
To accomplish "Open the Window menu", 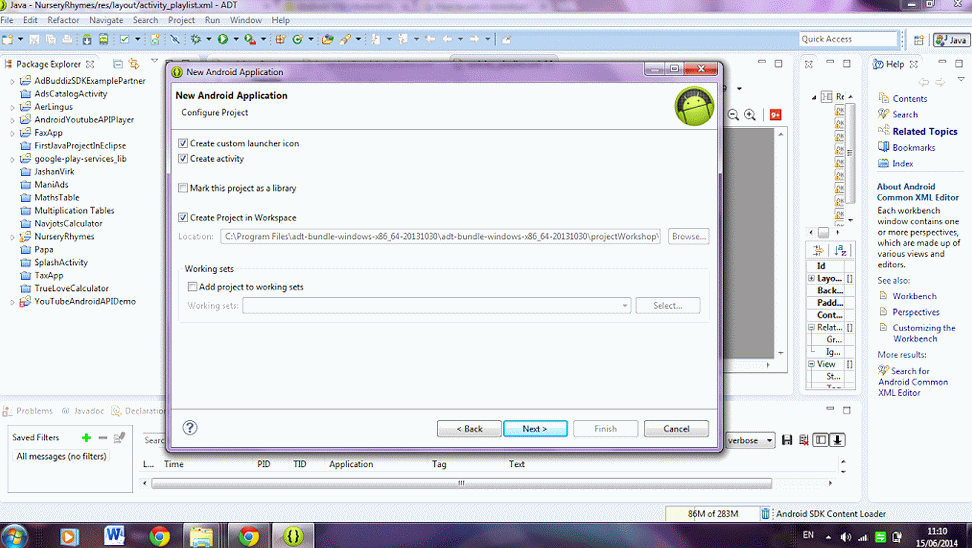I will [x=246, y=20].
